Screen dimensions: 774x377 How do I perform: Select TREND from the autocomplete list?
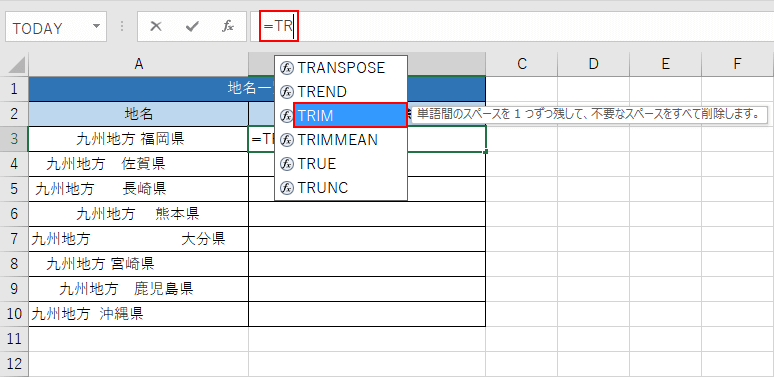(x=341, y=92)
